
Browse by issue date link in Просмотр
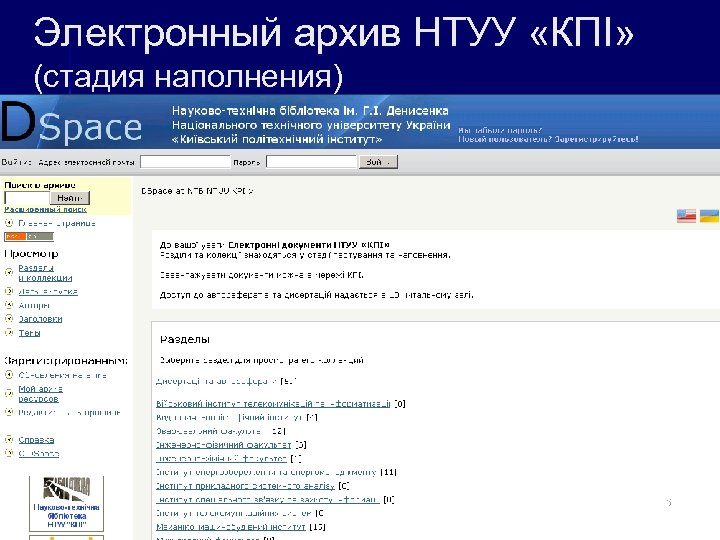tap(48, 292)
